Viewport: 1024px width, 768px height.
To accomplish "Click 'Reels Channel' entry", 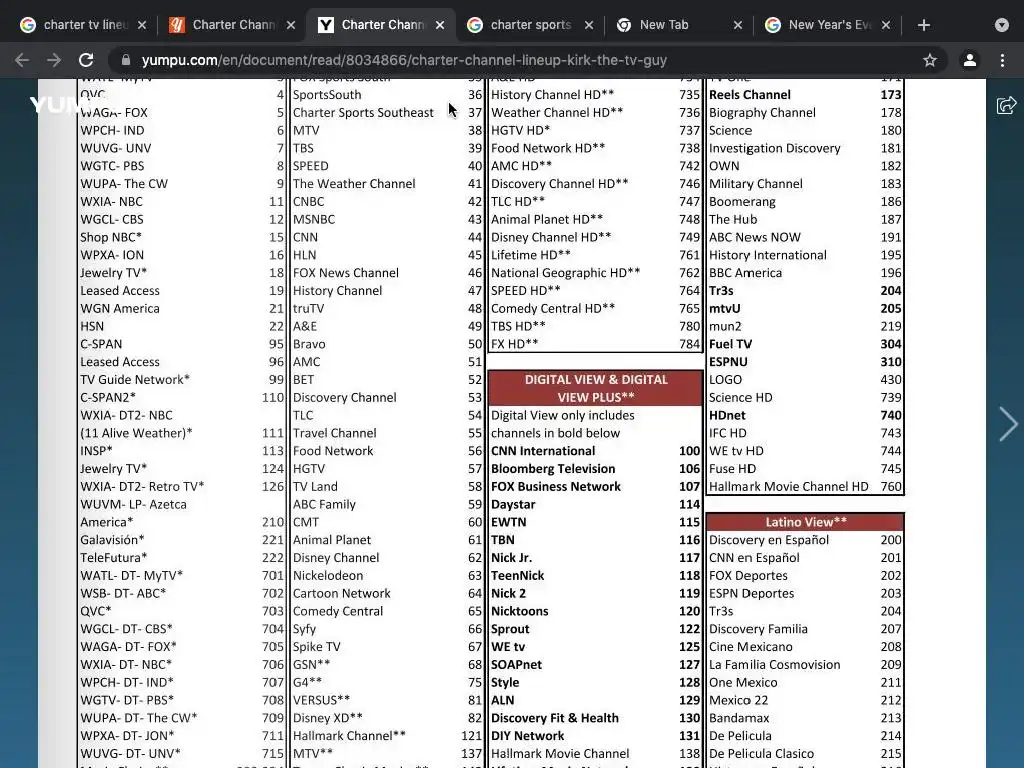I will tap(750, 95).
